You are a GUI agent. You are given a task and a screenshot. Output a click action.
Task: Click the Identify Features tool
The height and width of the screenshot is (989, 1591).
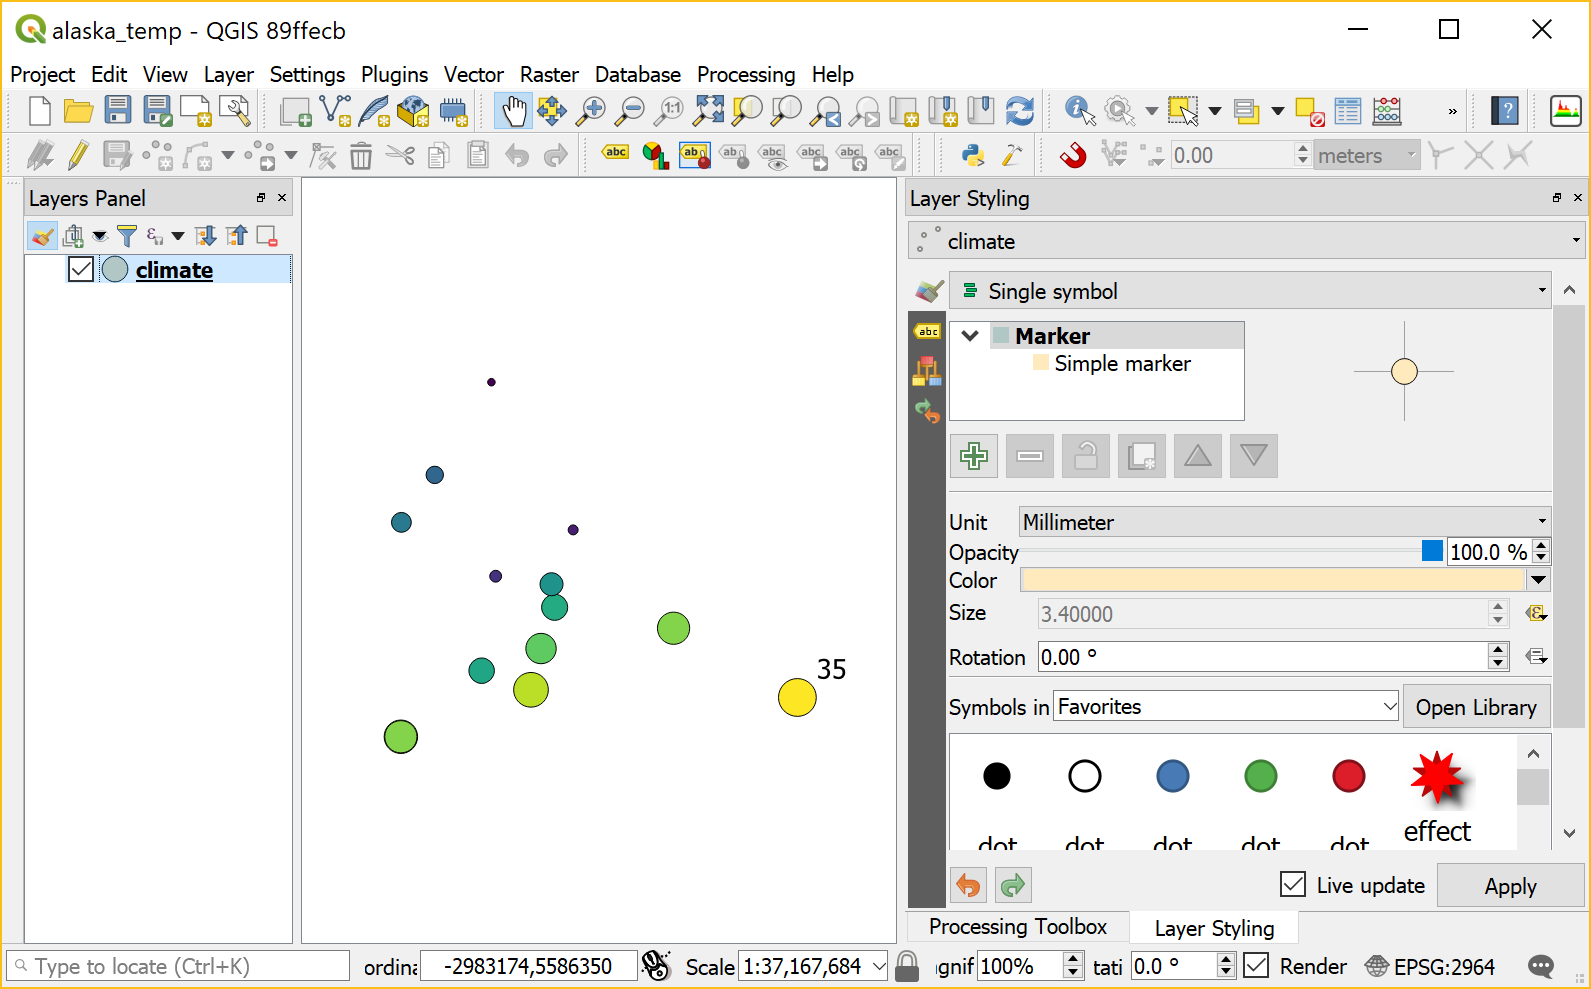[x=1078, y=111]
